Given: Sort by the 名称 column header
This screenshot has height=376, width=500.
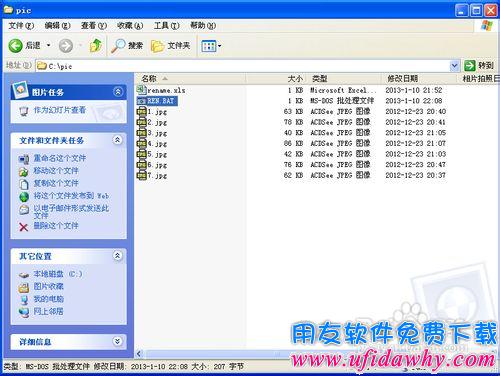Looking at the screenshot, I should [x=190, y=79].
